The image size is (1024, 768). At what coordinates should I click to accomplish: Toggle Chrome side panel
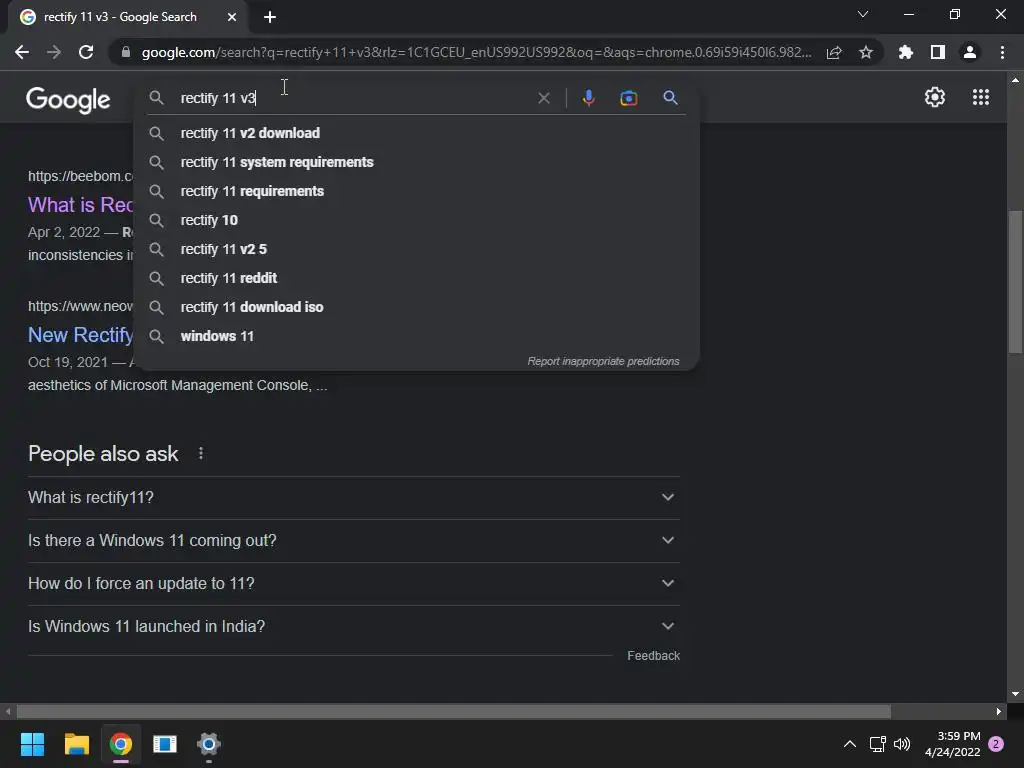coord(938,52)
